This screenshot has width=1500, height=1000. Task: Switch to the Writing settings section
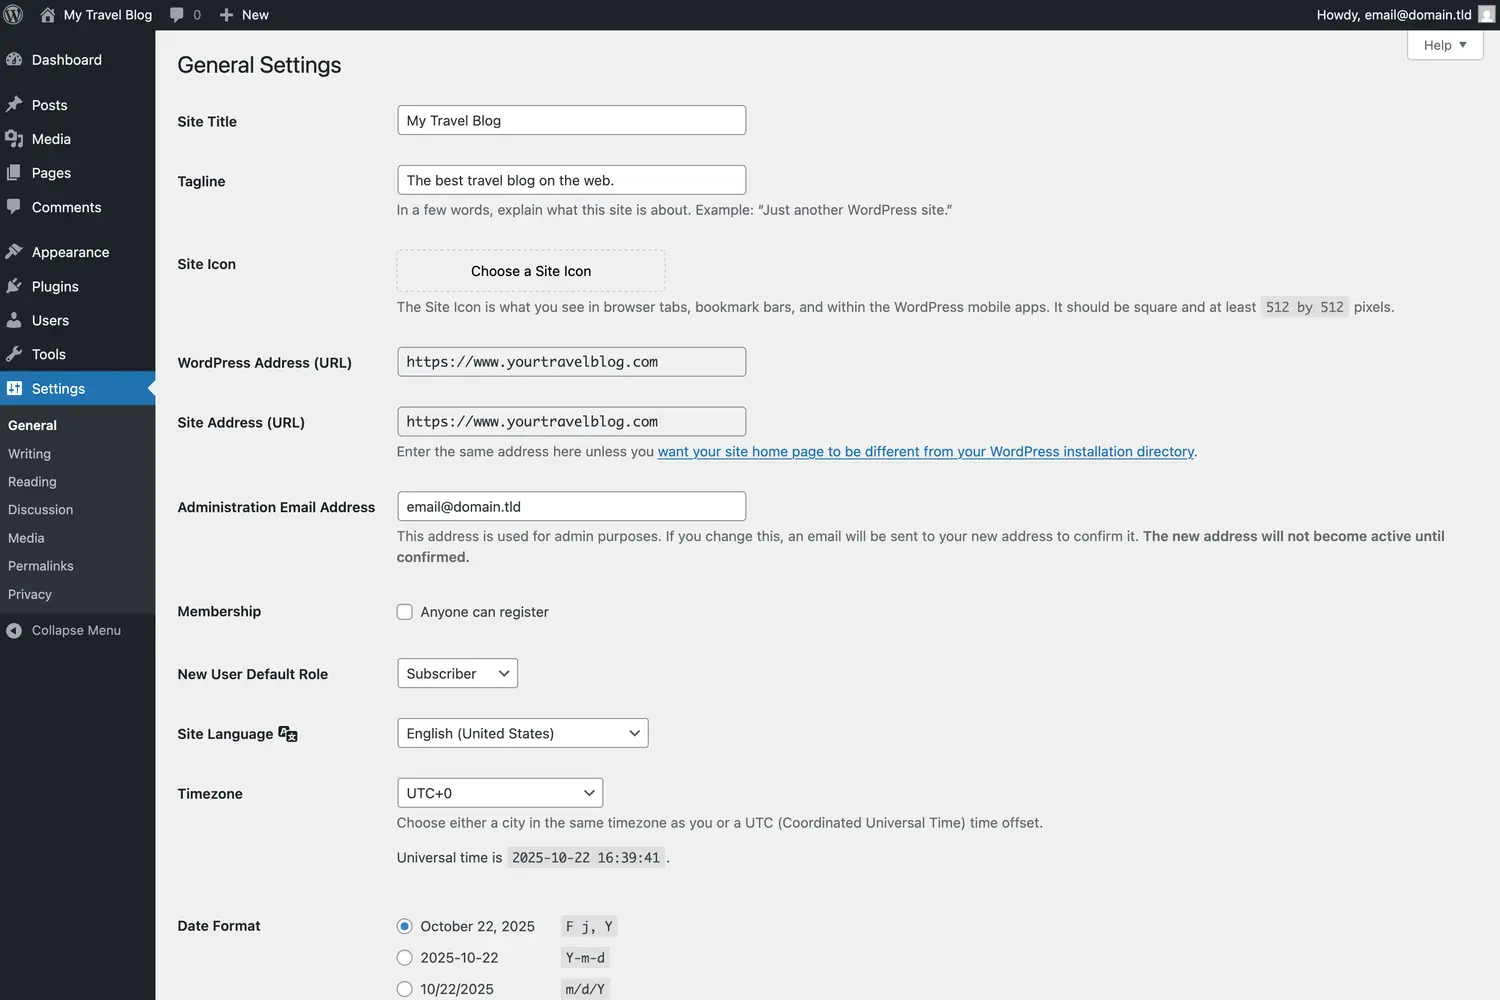(x=29, y=453)
